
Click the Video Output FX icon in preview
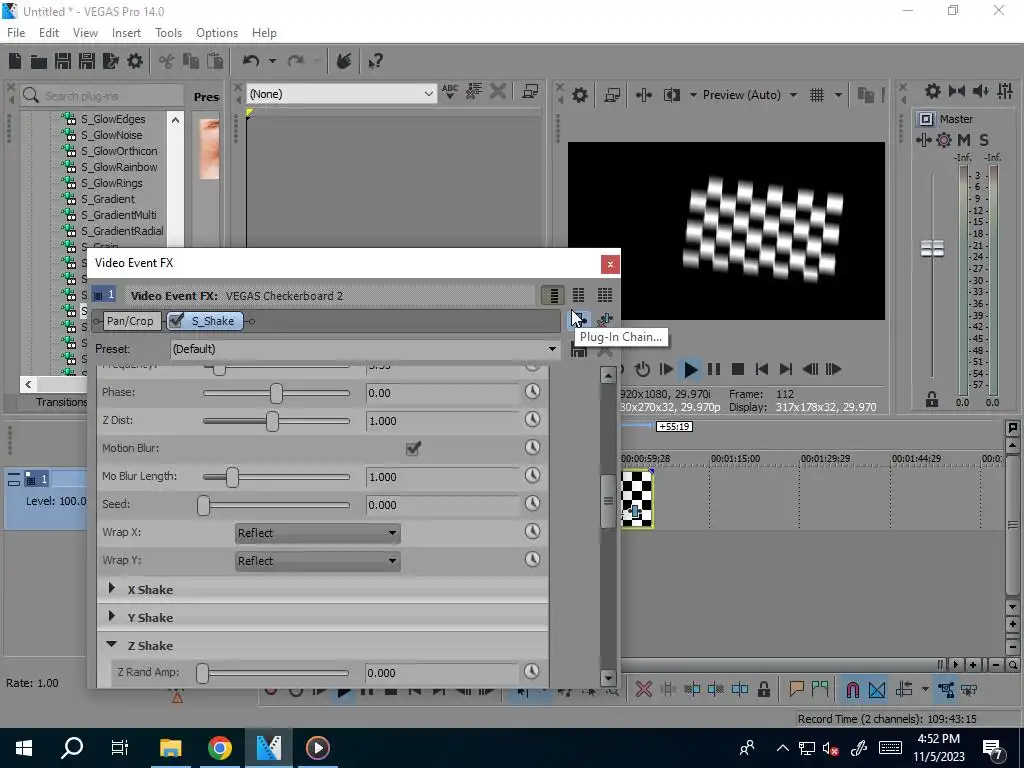[644, 95]
